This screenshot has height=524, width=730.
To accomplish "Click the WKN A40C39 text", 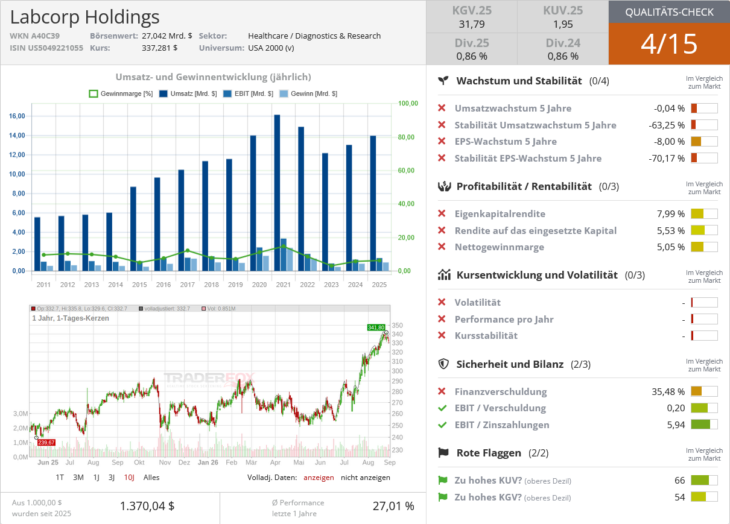I will (x=35, y=36).
